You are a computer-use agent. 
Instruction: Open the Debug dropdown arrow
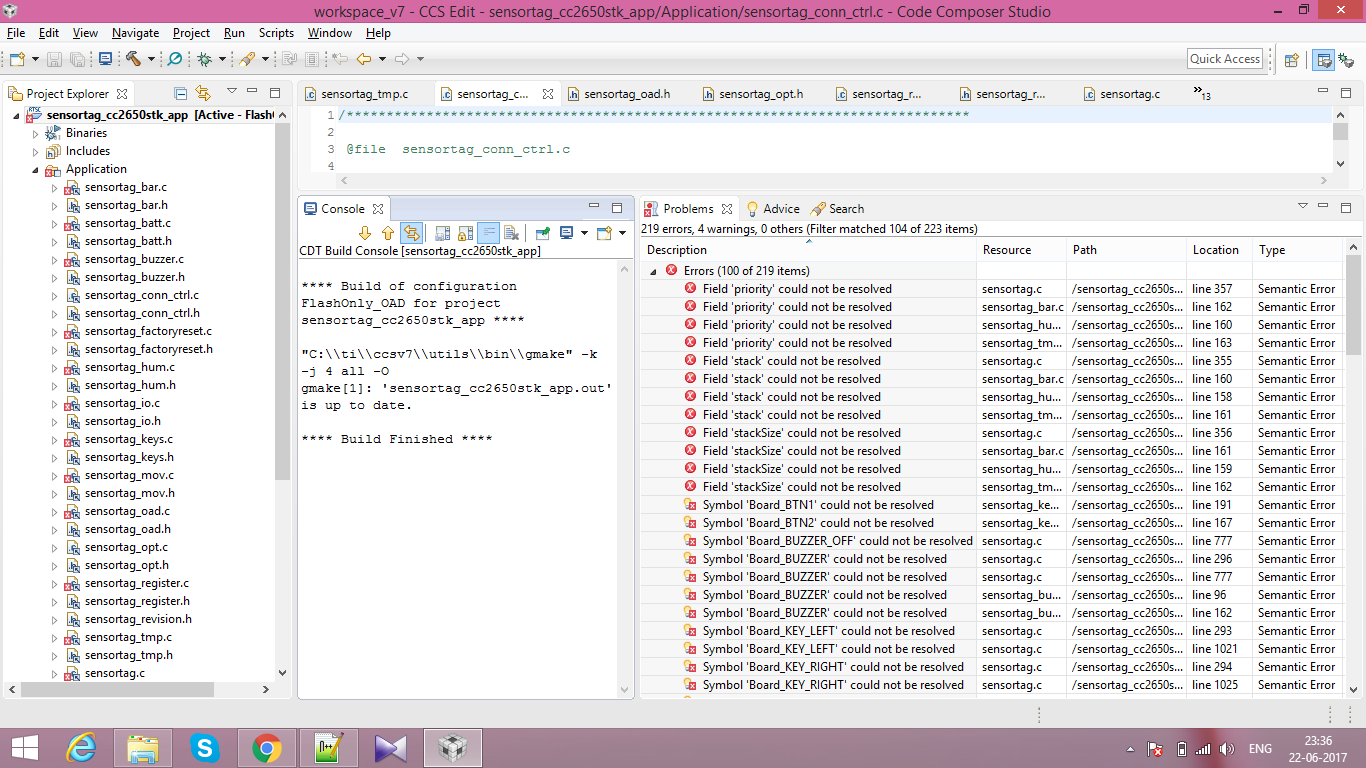tap(222, 59)
